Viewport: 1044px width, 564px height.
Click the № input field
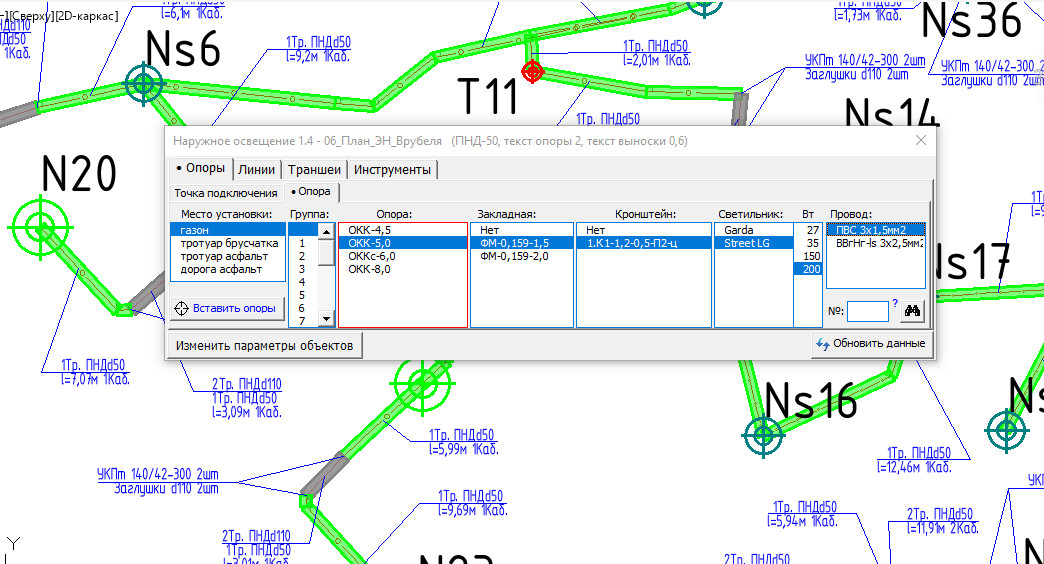868,311
